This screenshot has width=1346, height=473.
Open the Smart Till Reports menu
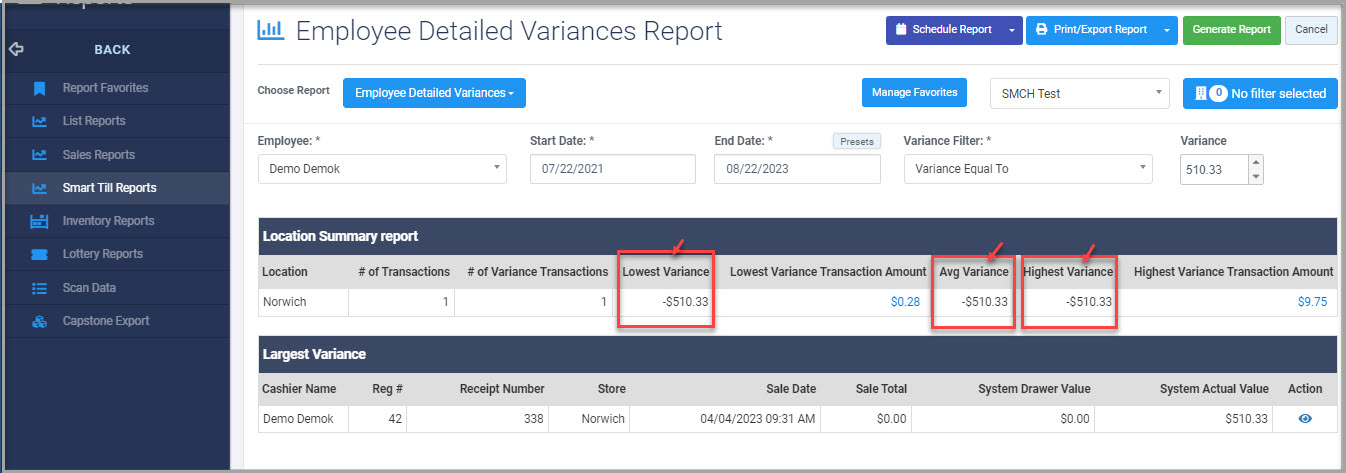coord(109,188)
